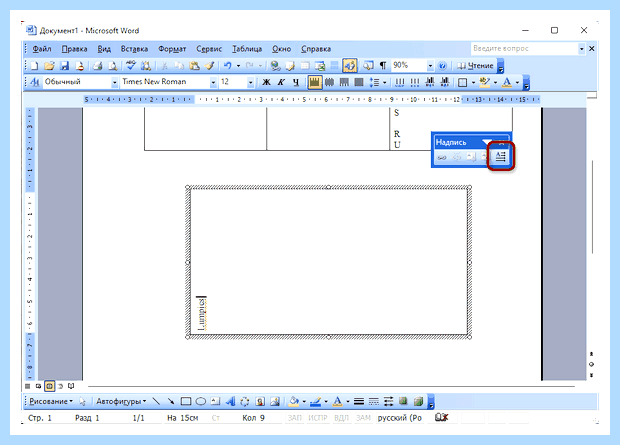The image size is (620, 445).
Task: Toggle bold formatting Ж
Action: (267, 82)
